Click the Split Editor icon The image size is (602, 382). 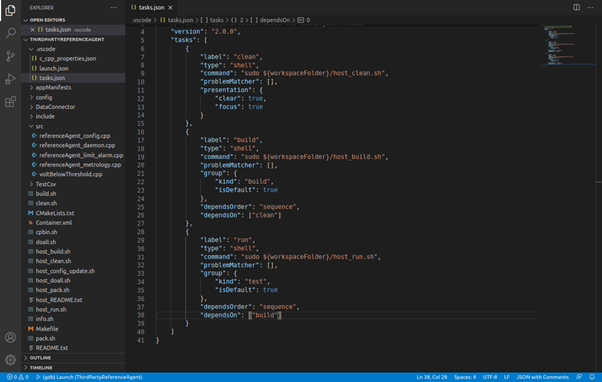576,7
